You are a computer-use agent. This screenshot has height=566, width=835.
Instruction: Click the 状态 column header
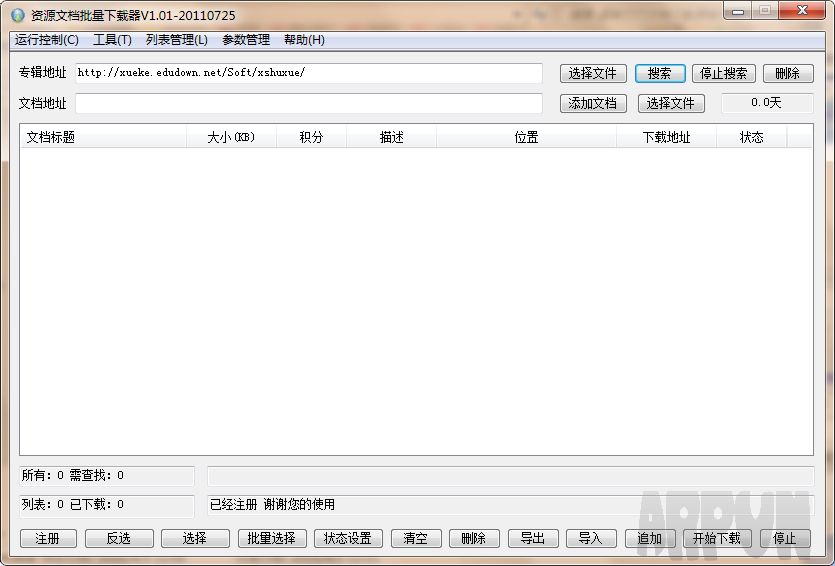(751, 137)
